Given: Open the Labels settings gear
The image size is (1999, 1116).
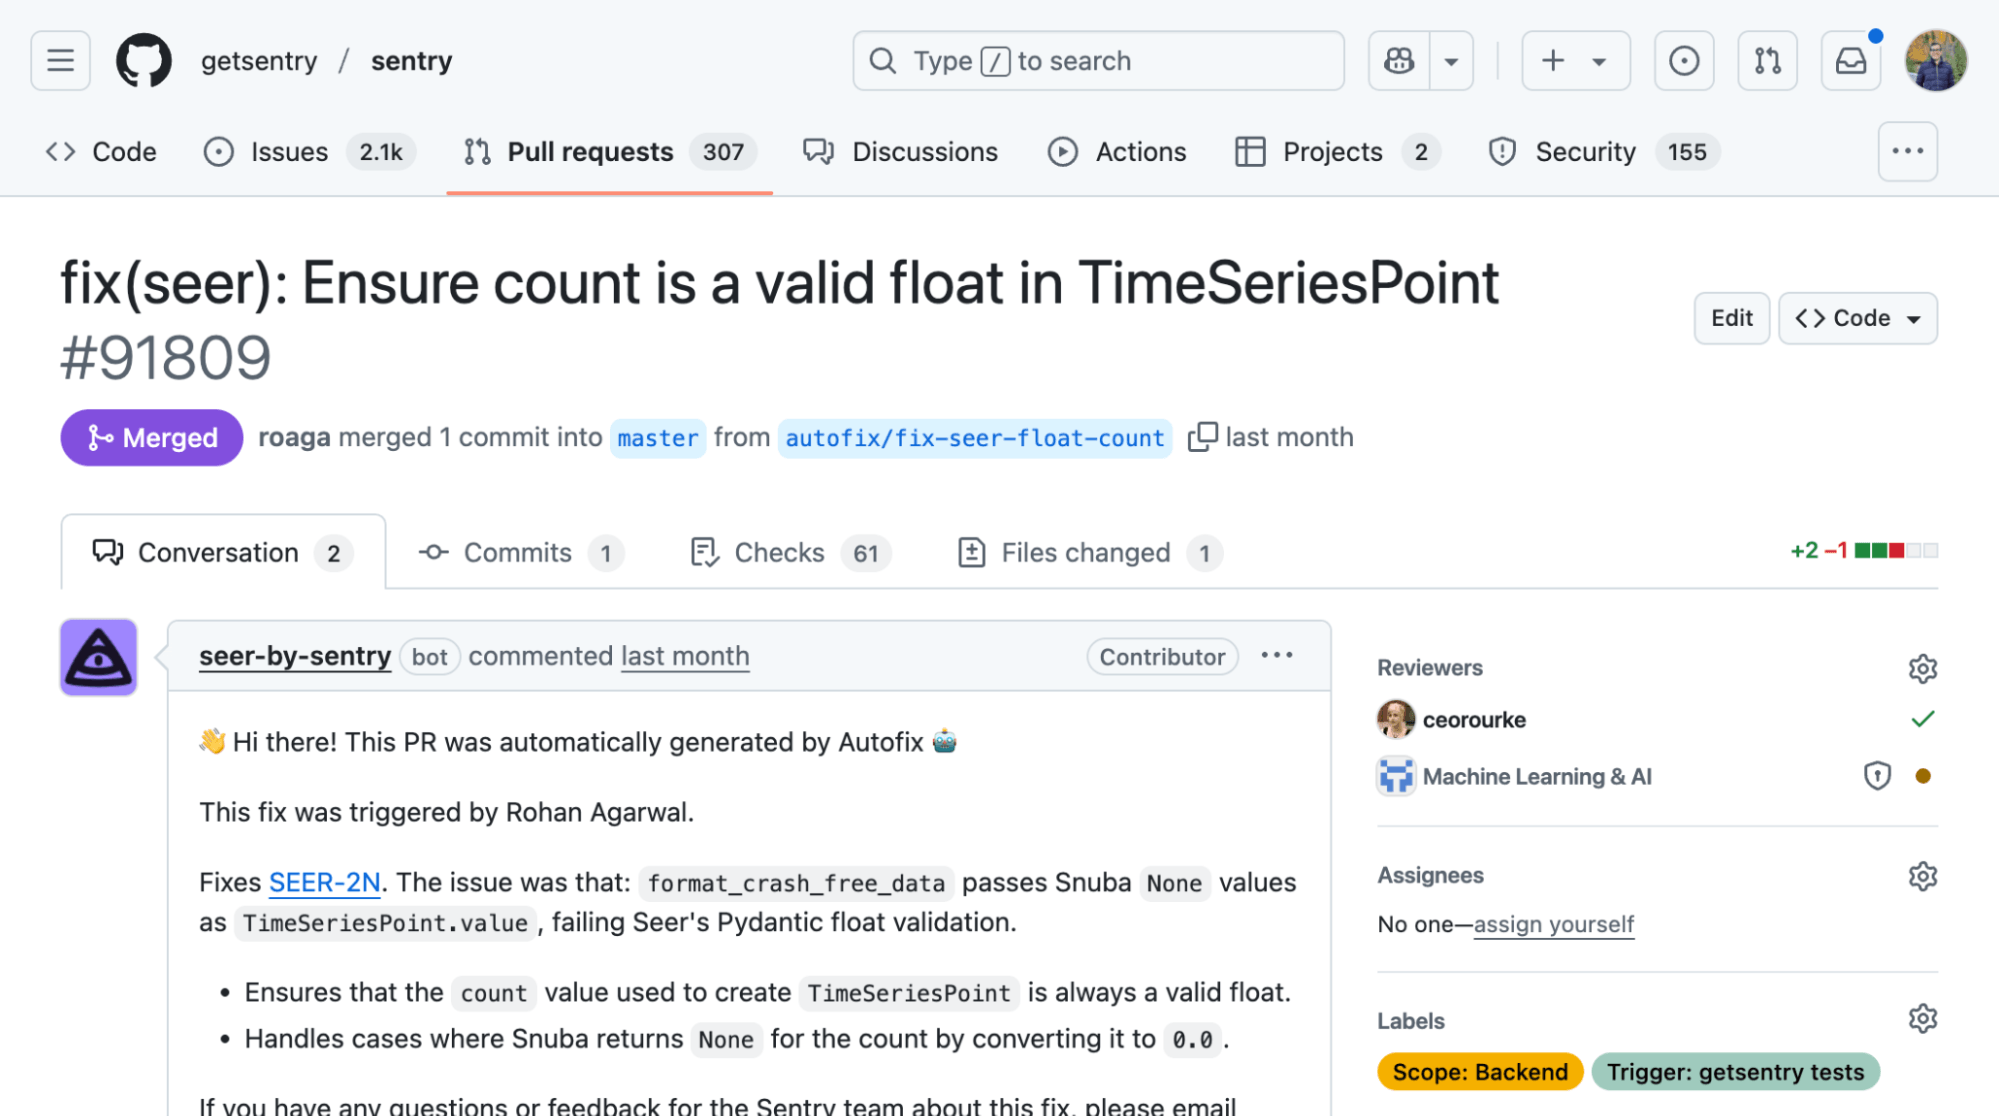Looking at the screenshot, I should pyautogui.click(x=1922, y=1019).
